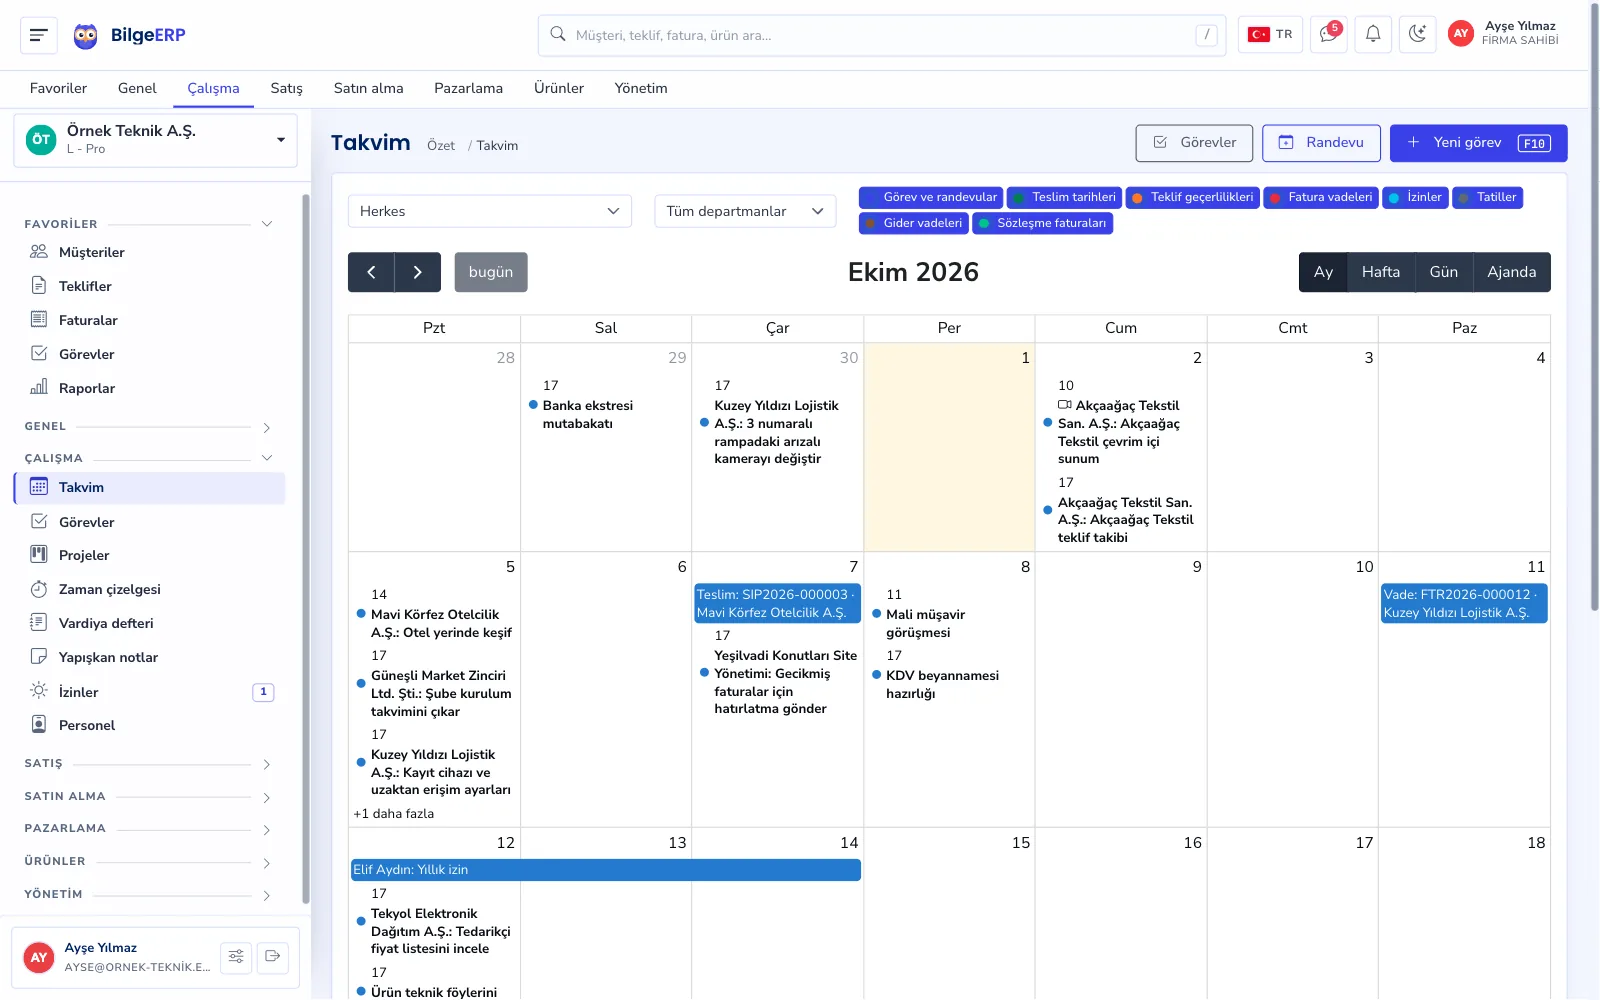Open the Örnek Teknik A.Ş. company selector

tap(156, 140)
